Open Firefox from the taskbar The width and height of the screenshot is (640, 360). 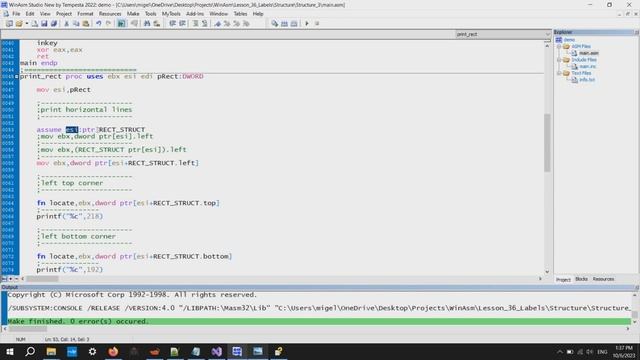coord(113,351)
